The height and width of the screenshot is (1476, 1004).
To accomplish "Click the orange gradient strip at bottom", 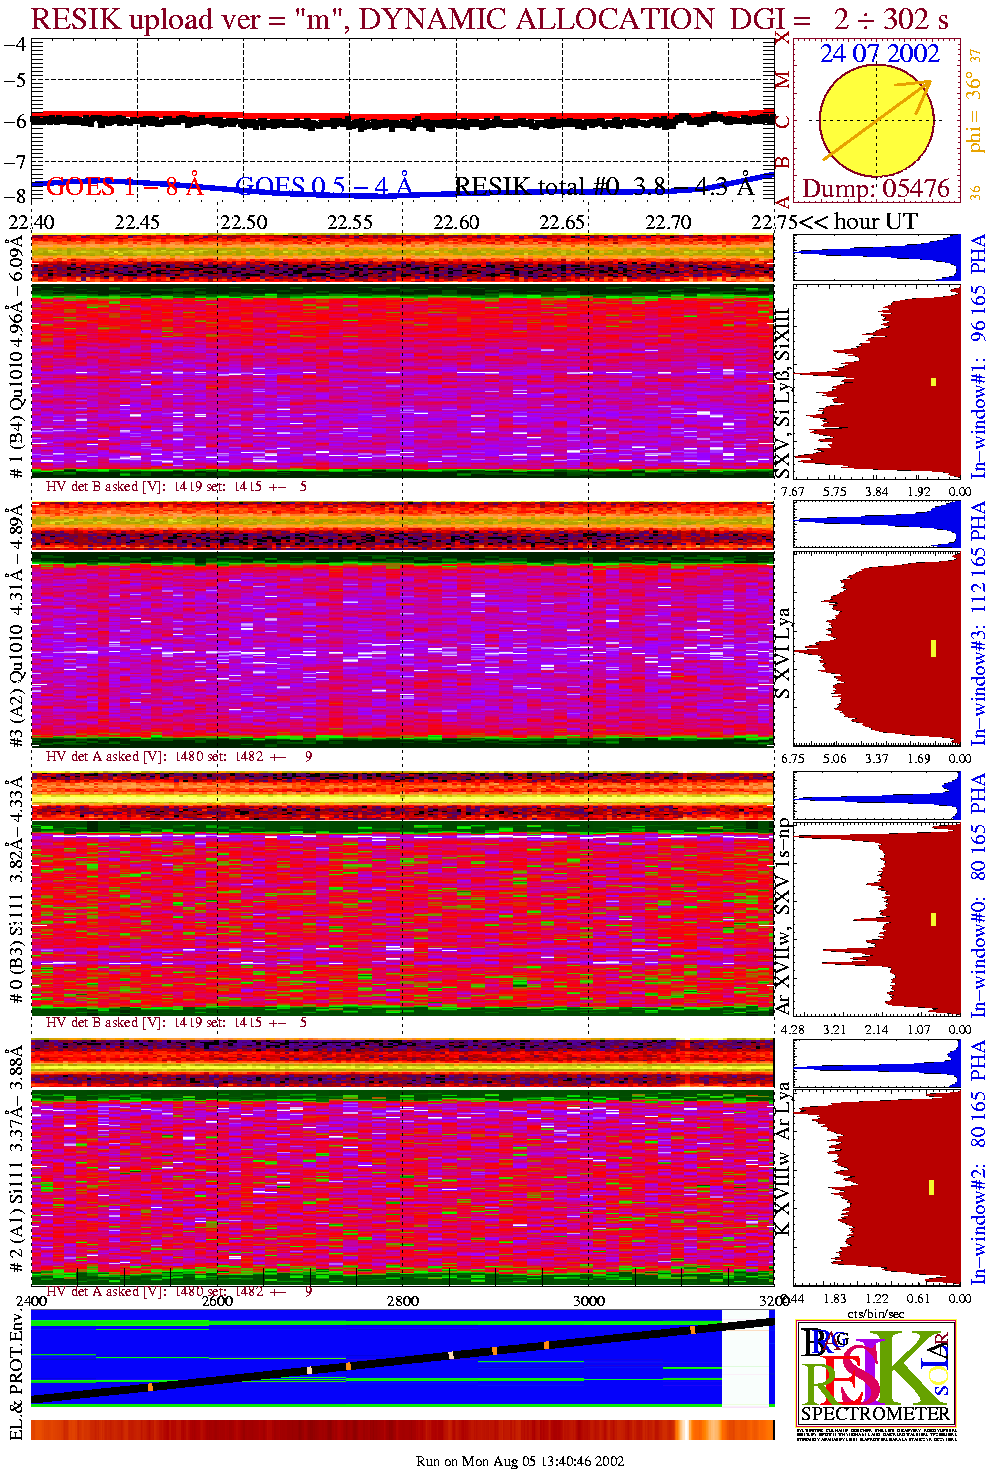I will click(x=402, y=1430).
